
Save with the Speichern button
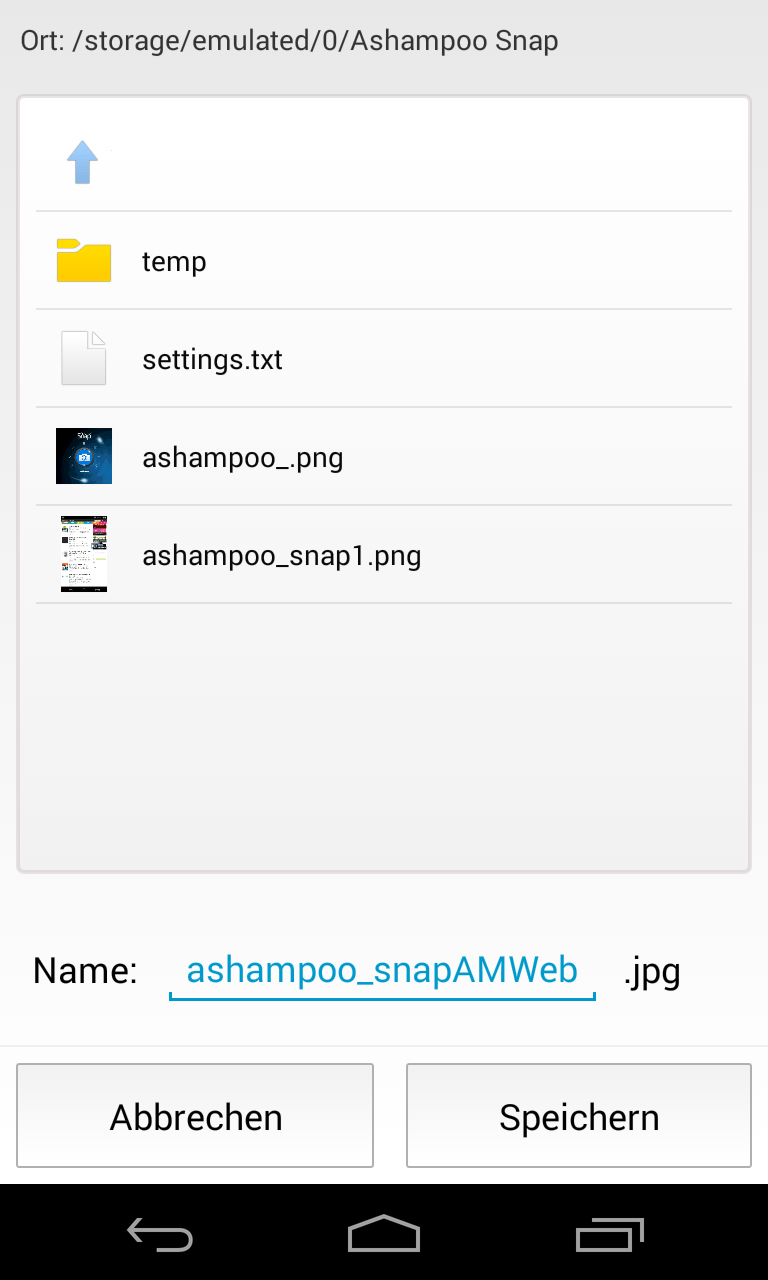(x=578, y=1117)
